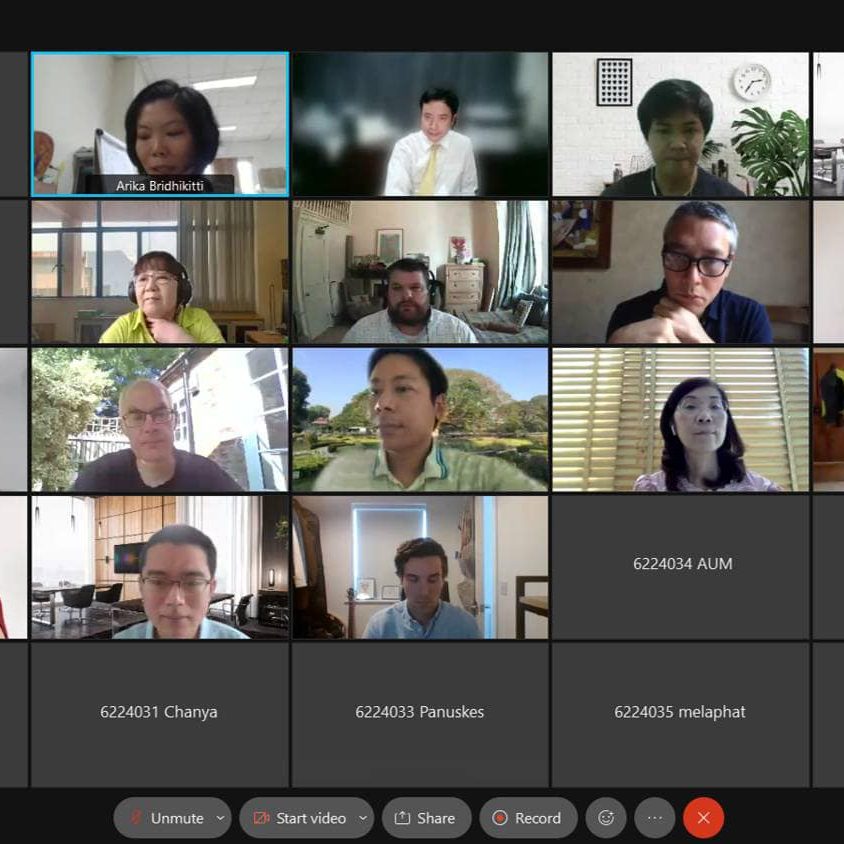Image resolution: width=844 pixels, height=844 pixels.
Task: Start recording with the Record button
Action: (528, 818)
